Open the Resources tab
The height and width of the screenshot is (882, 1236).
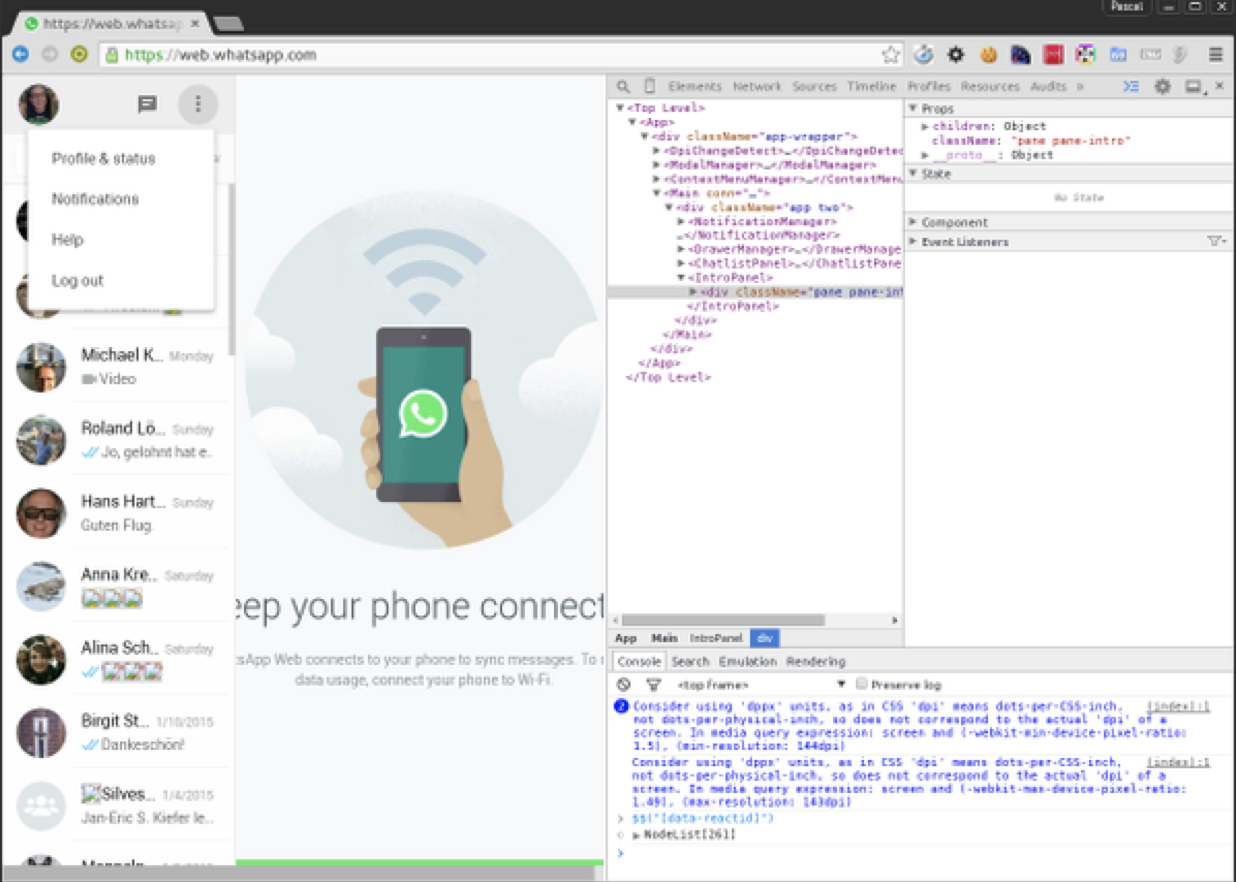pos(990,87)
